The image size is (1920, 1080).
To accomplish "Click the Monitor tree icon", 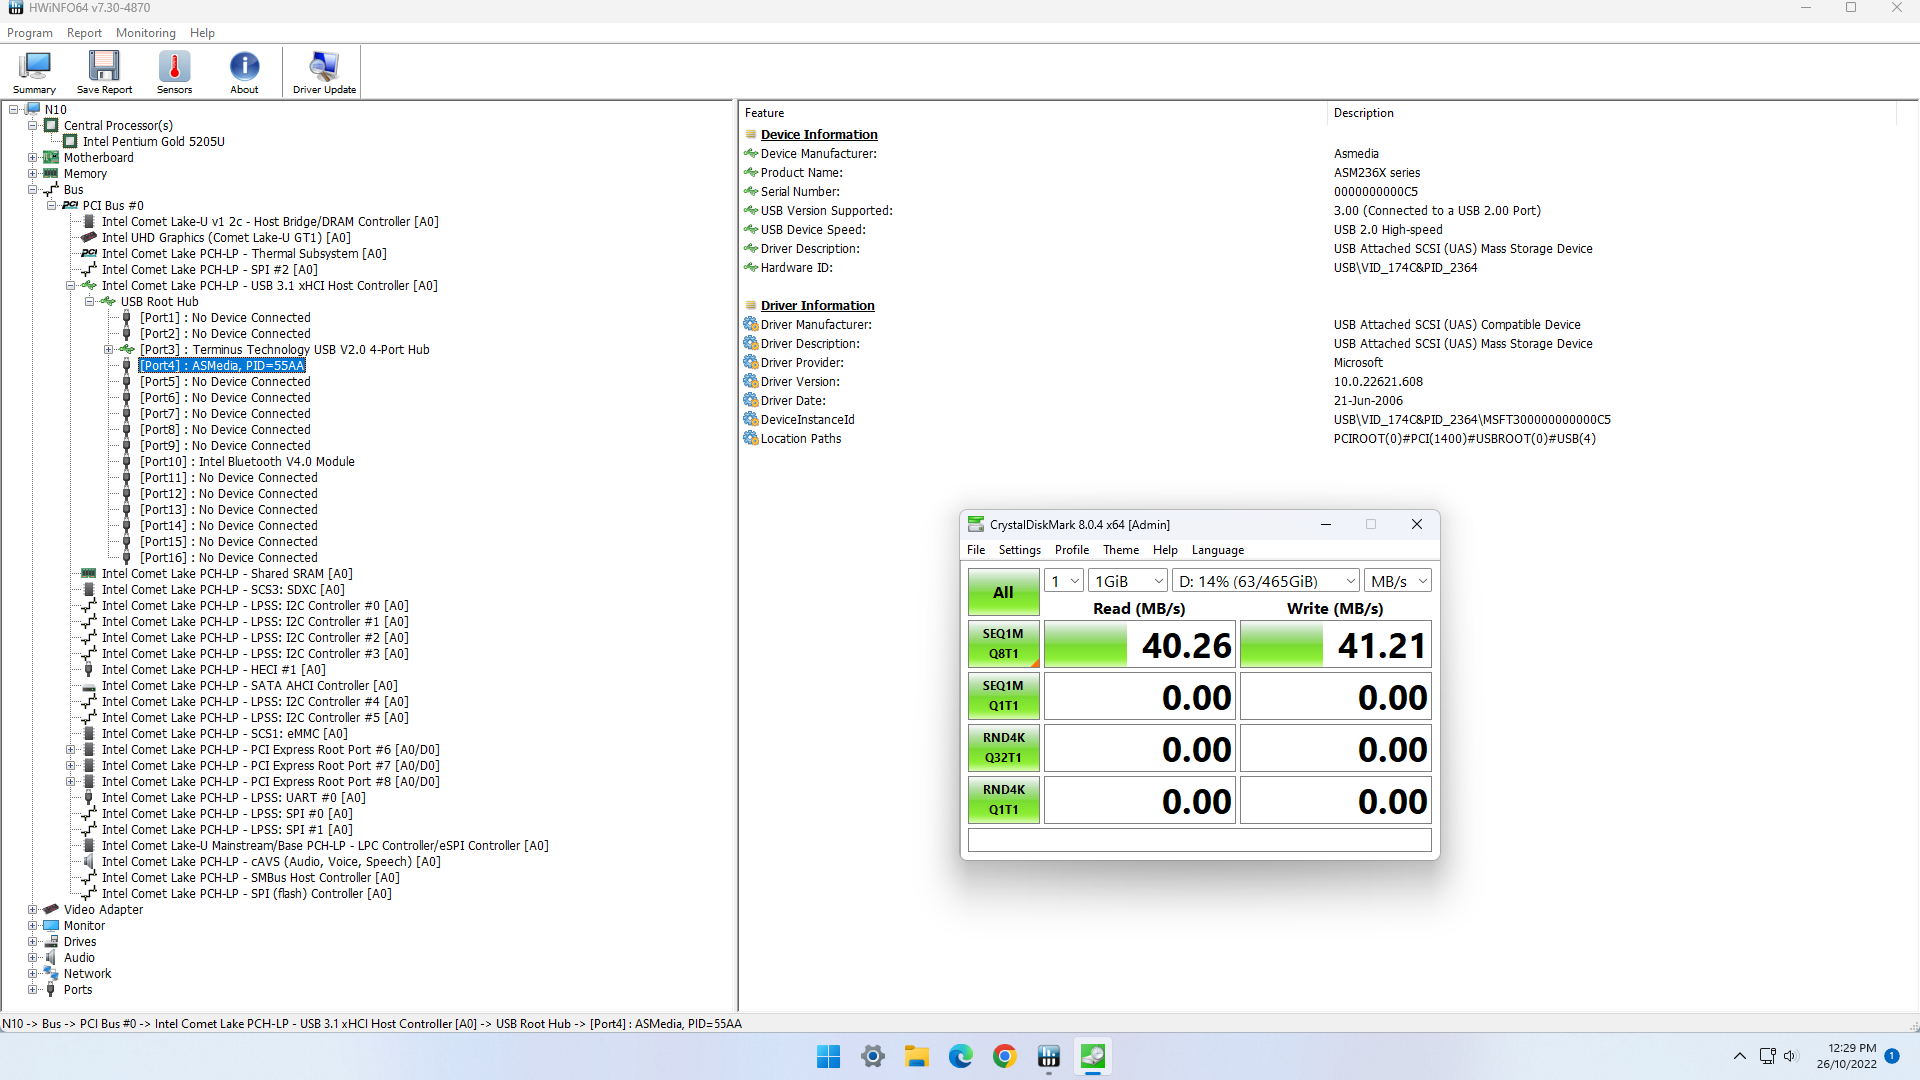I will pos(51,926).
